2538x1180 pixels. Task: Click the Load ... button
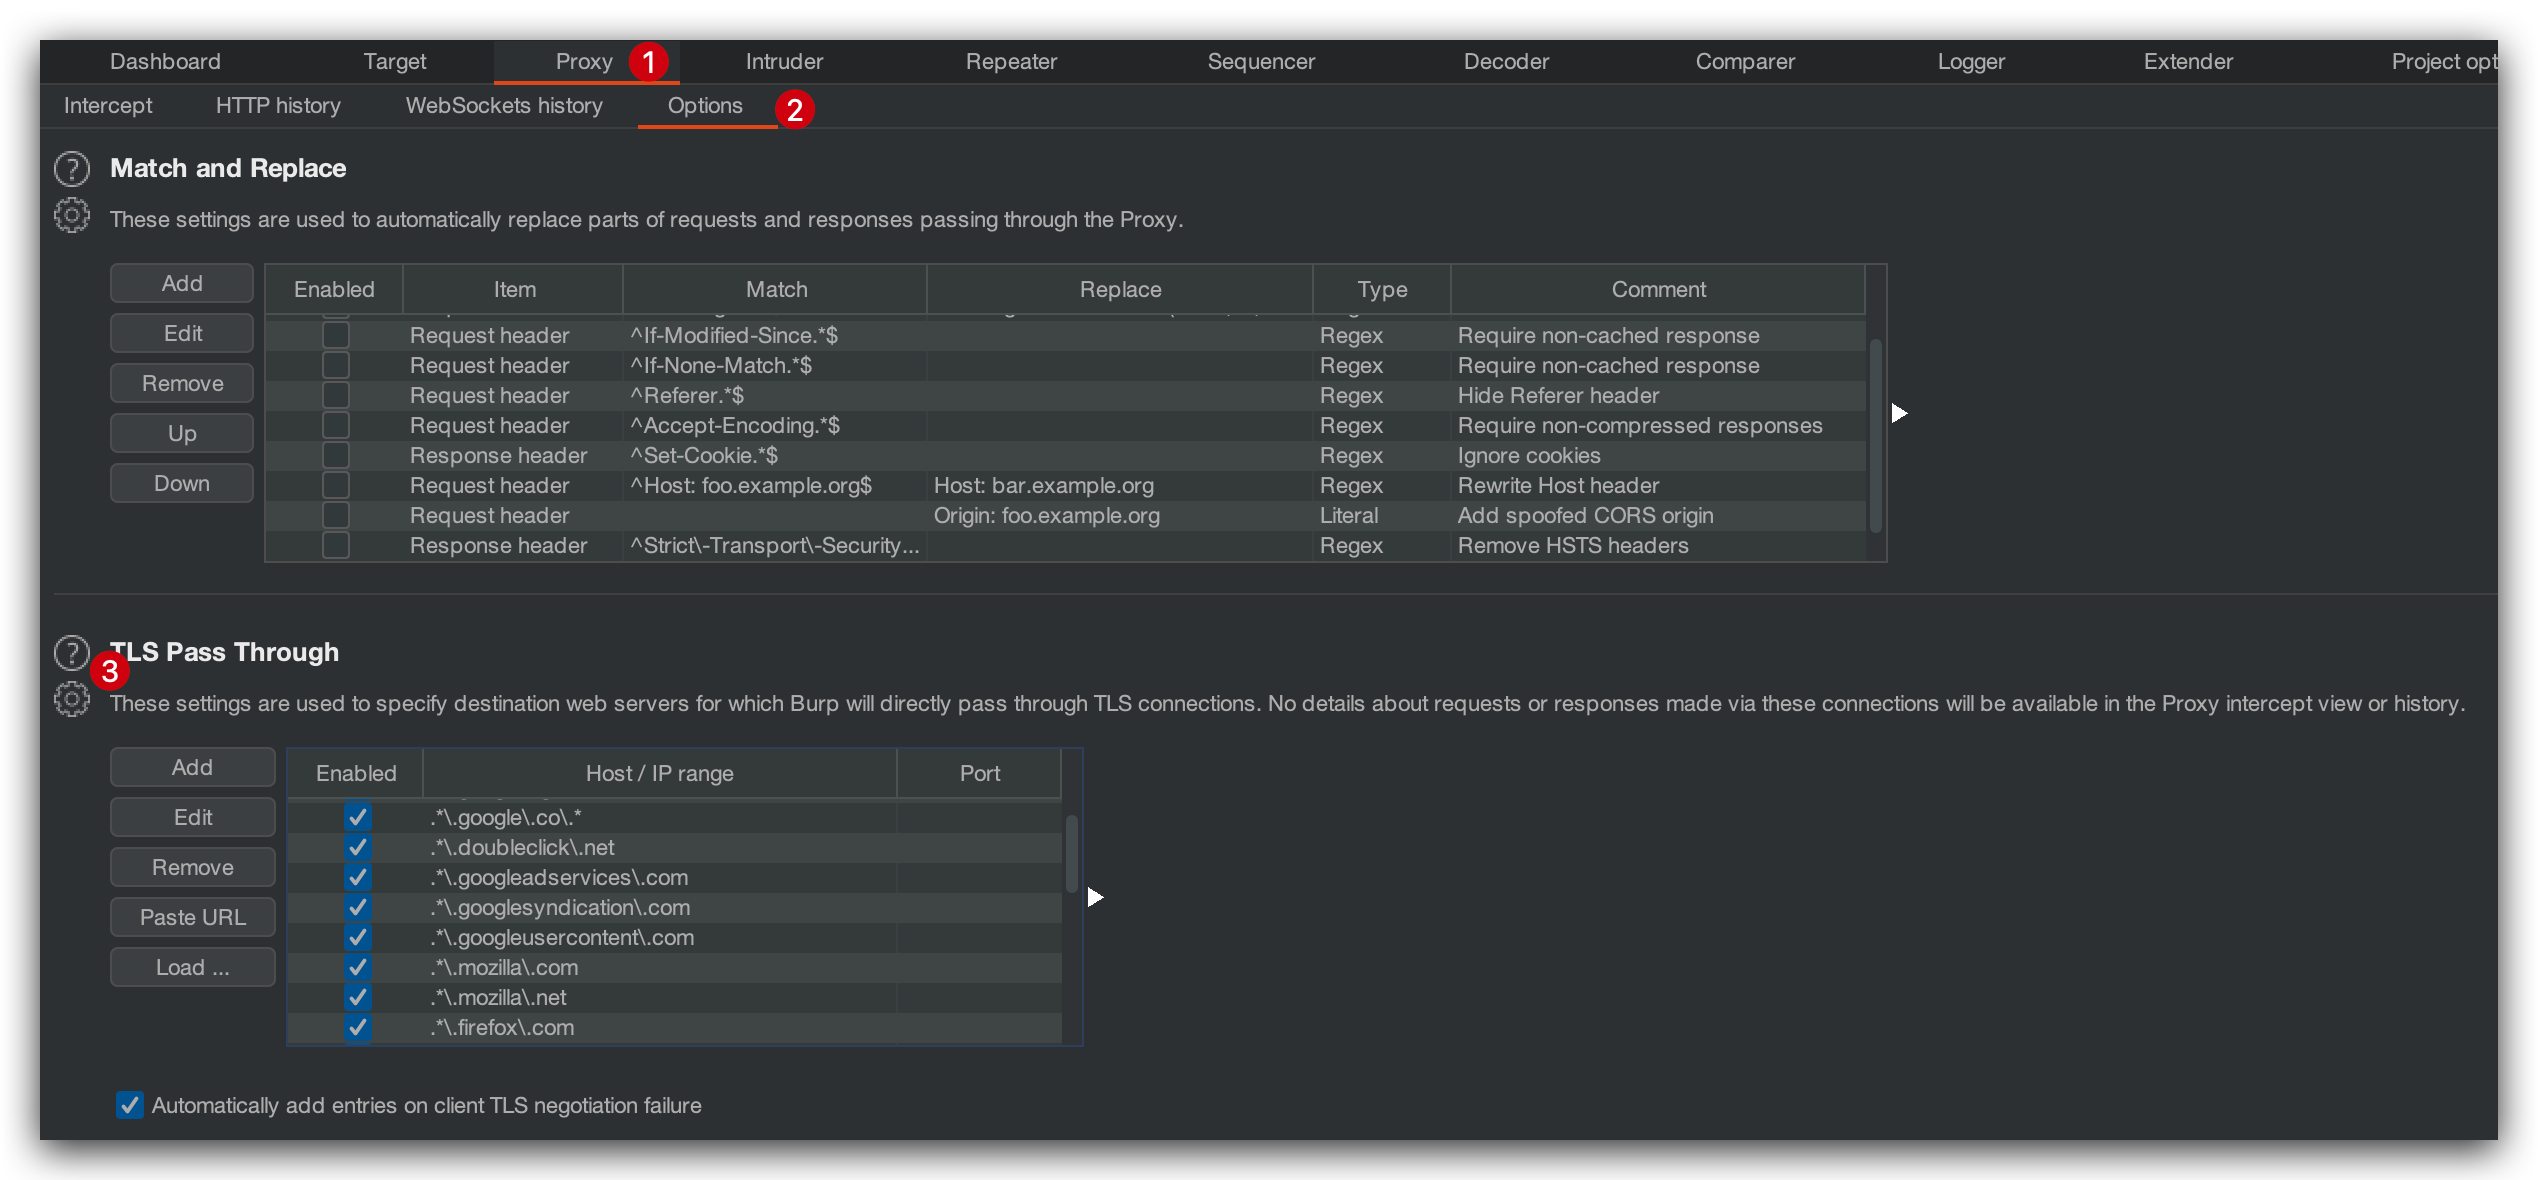coord(192,967)
